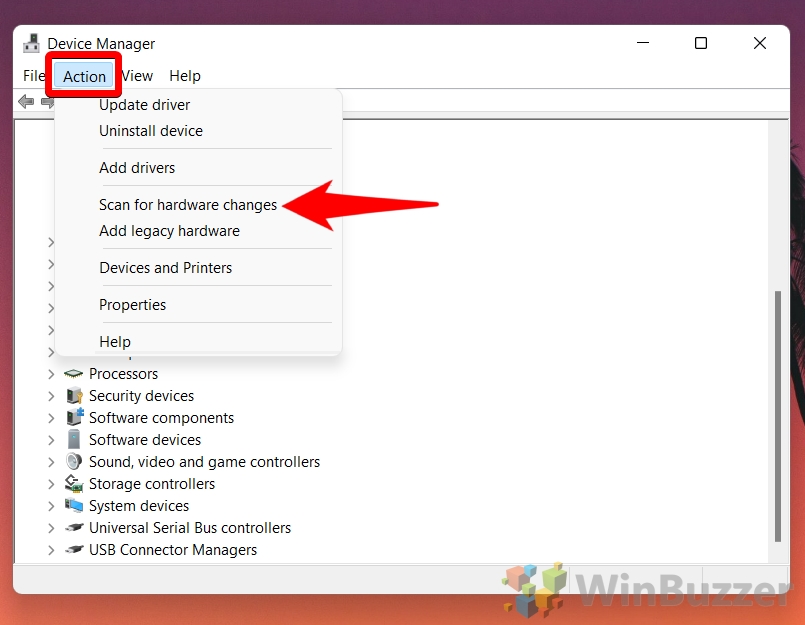Open the File menu

tap(33, 76)
